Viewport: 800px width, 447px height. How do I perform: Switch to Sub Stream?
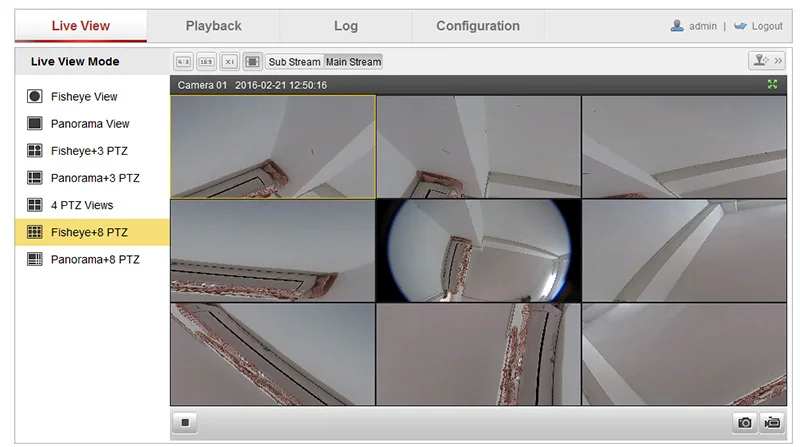pos(294,62)
